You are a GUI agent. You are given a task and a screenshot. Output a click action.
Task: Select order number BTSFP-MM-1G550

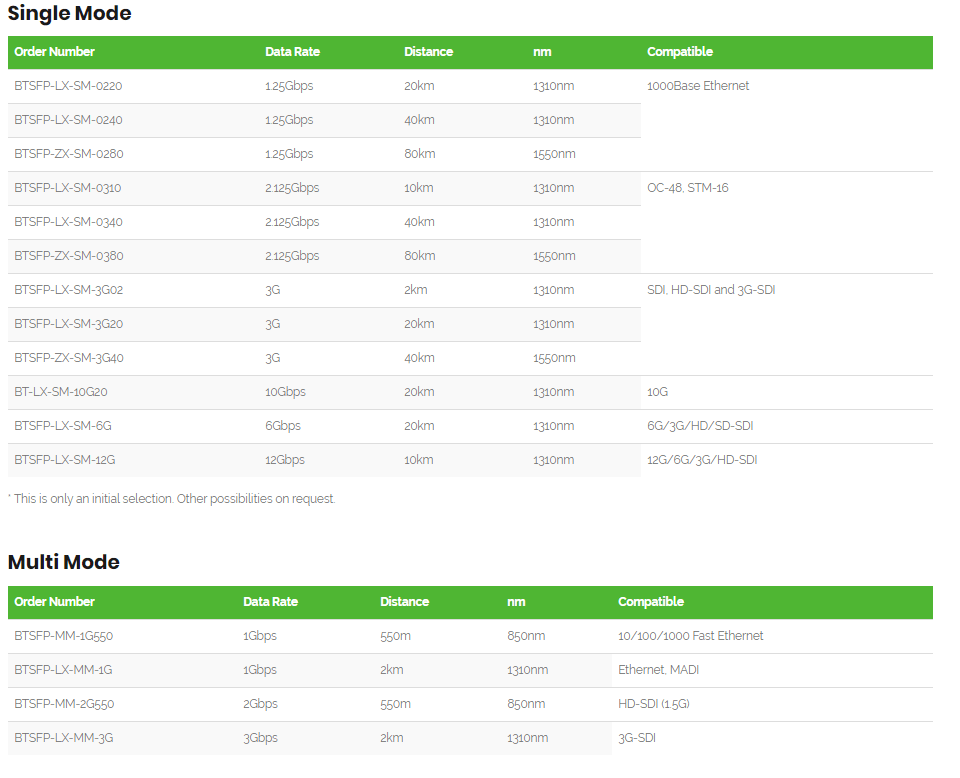click(64, 636)
